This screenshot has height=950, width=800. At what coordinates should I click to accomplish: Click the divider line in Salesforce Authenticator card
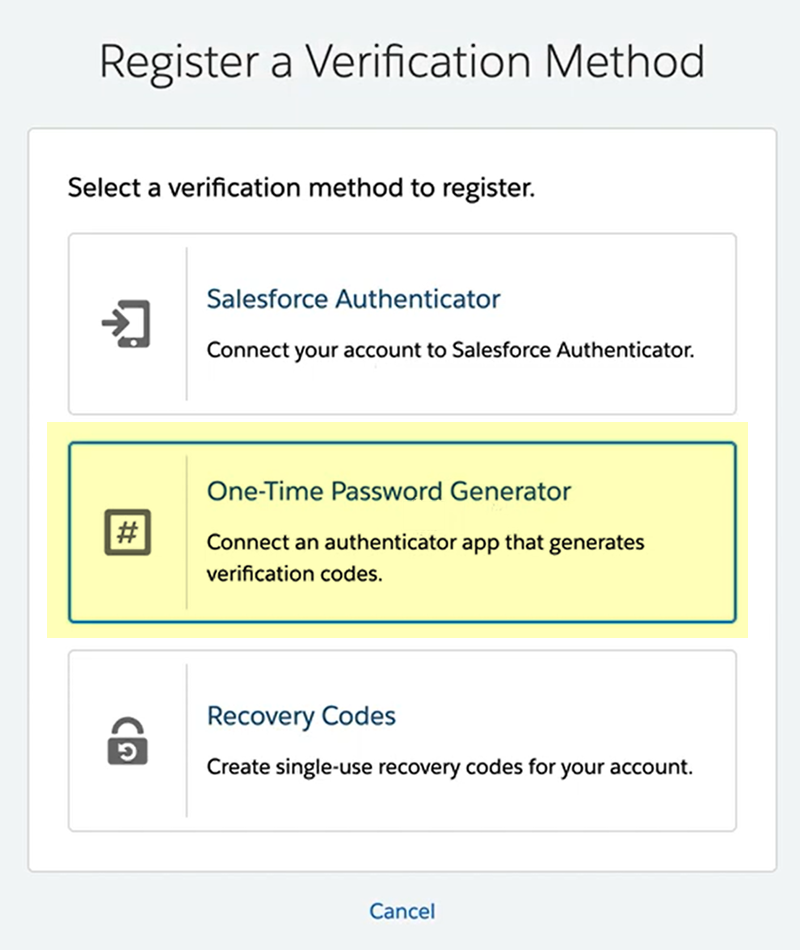[x=187, y=324]
